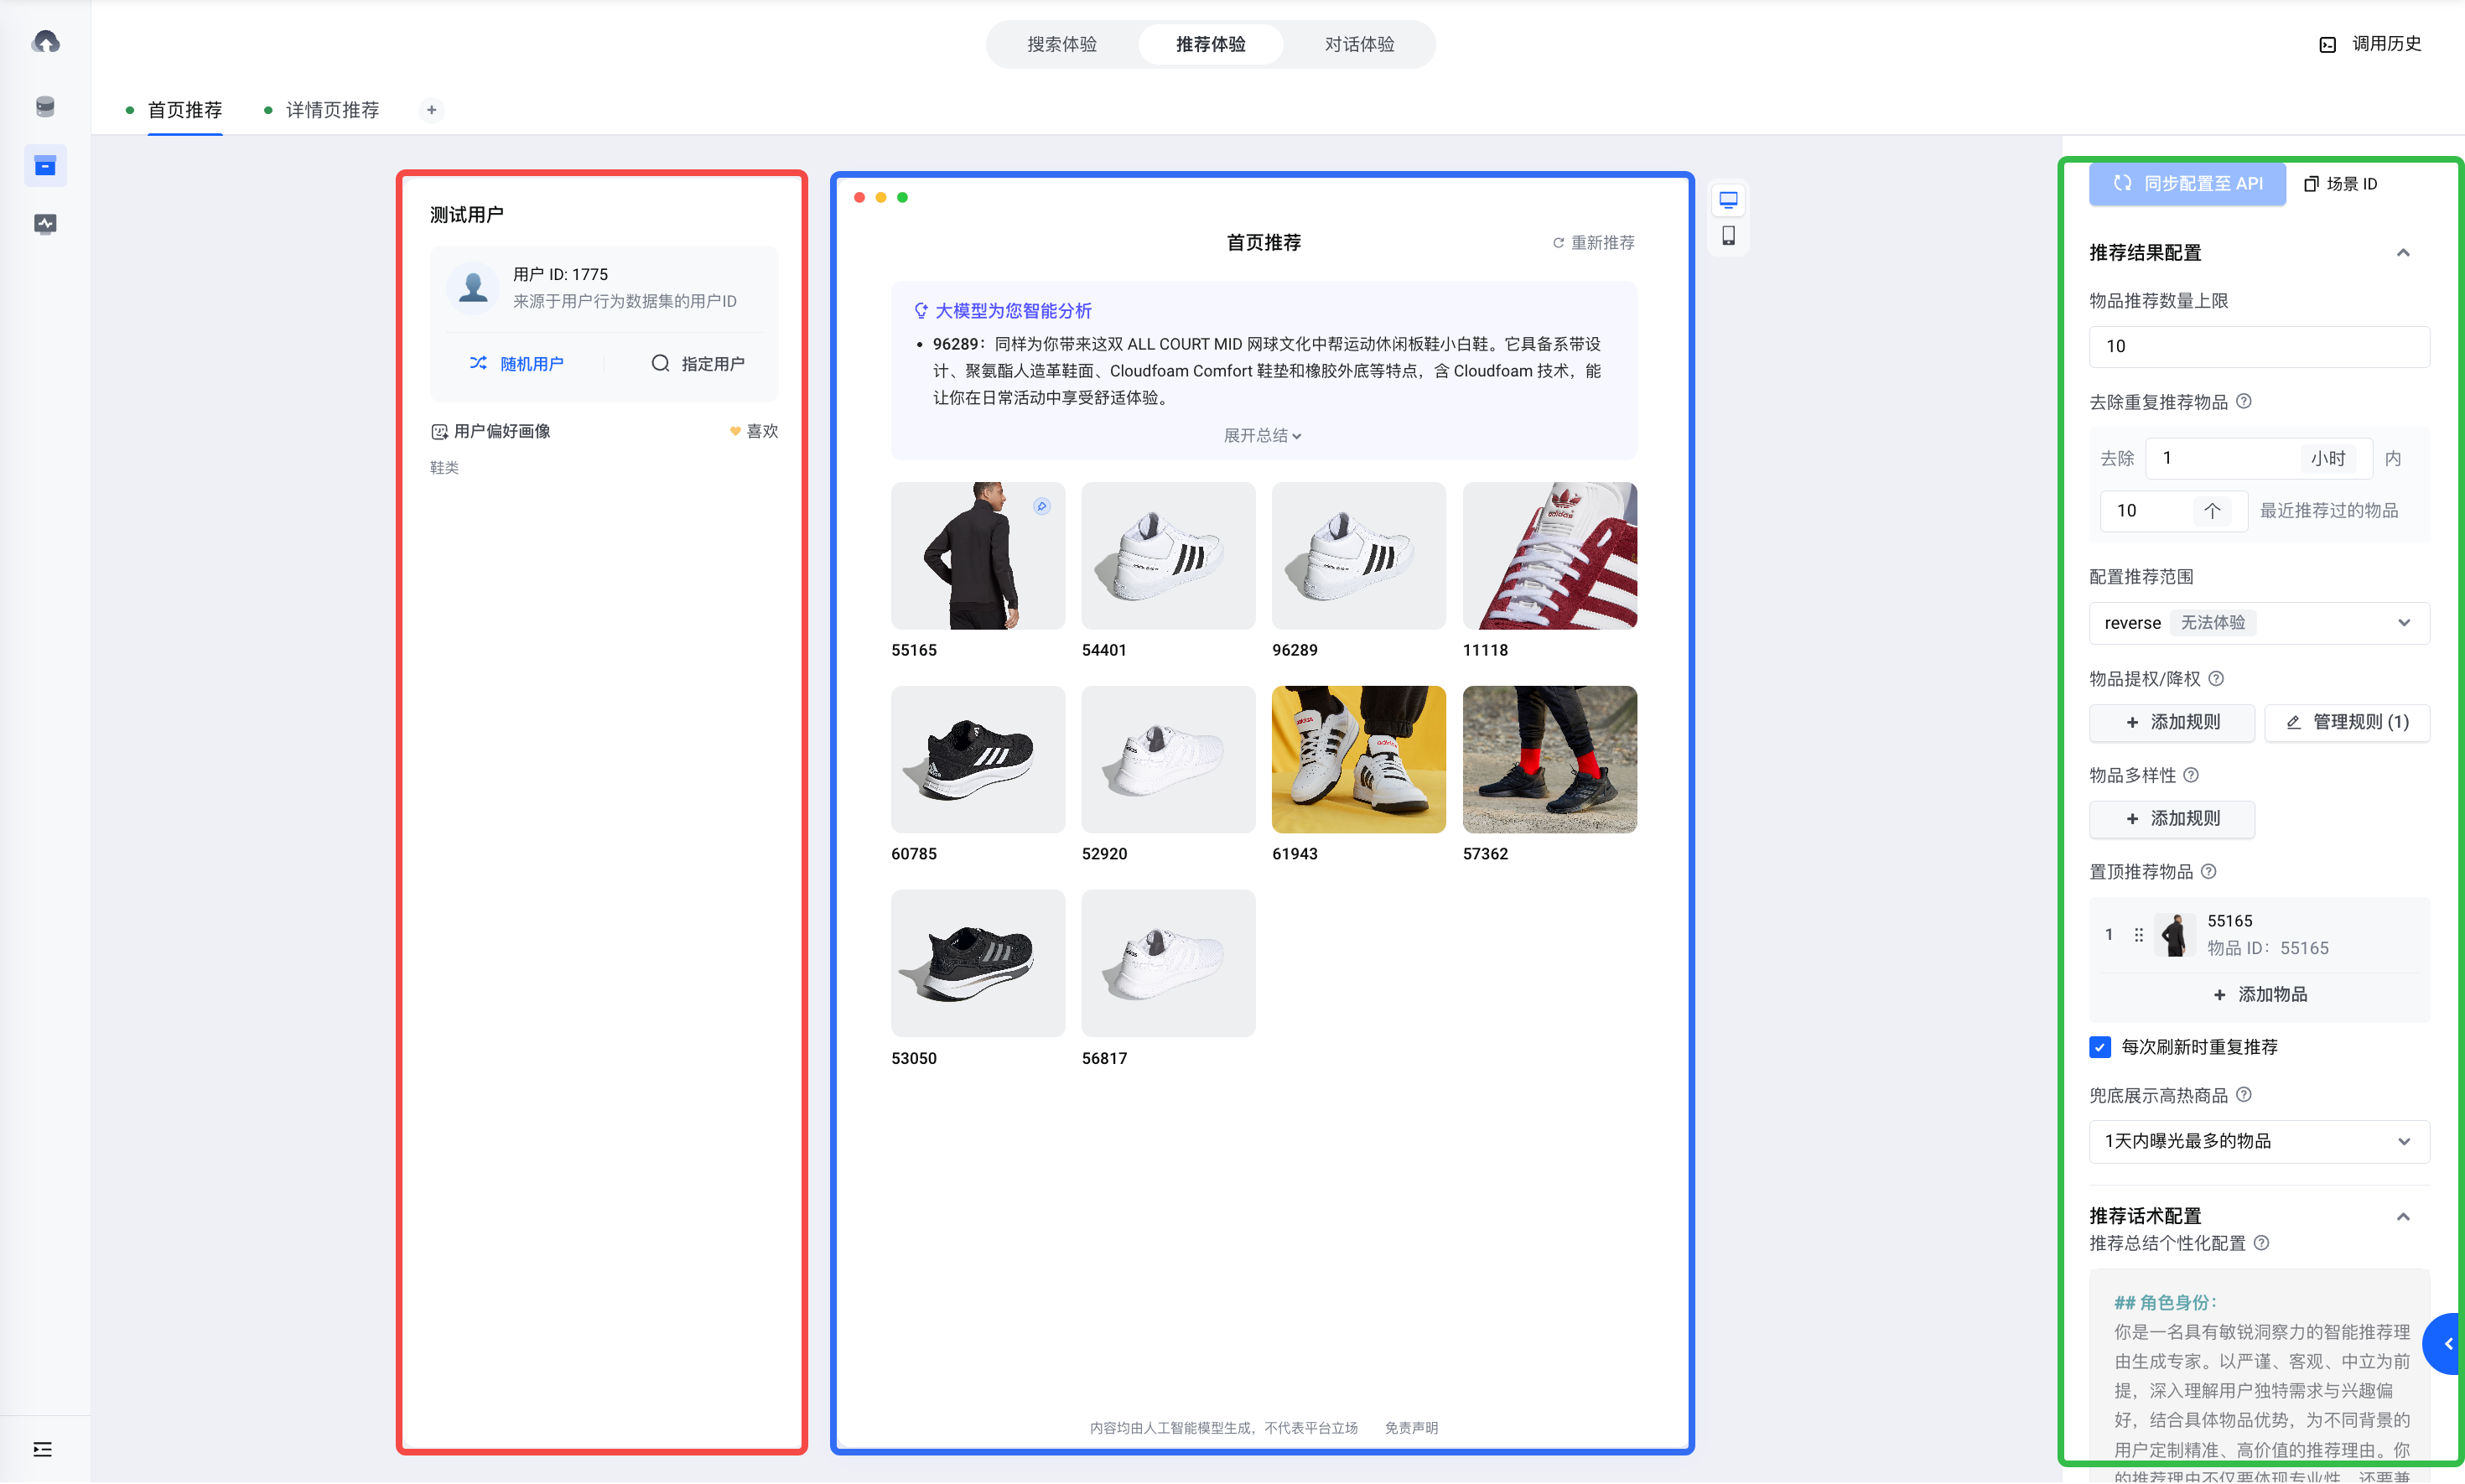Collapse the 推荐结果配置 section

point(2403,253)
